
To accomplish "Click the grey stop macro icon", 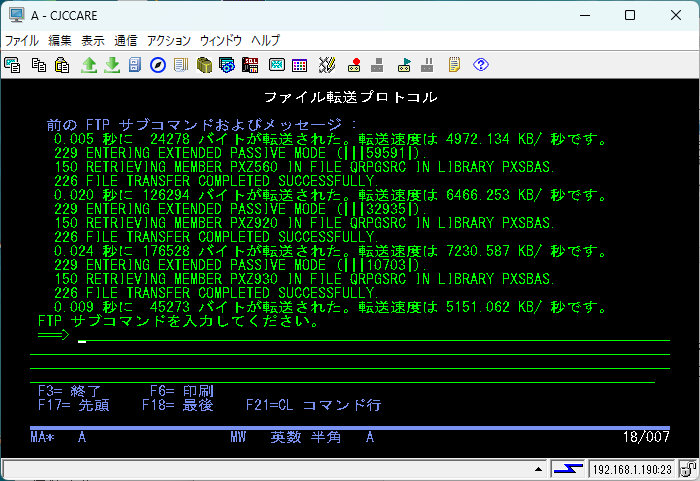I will click(377, 65).
